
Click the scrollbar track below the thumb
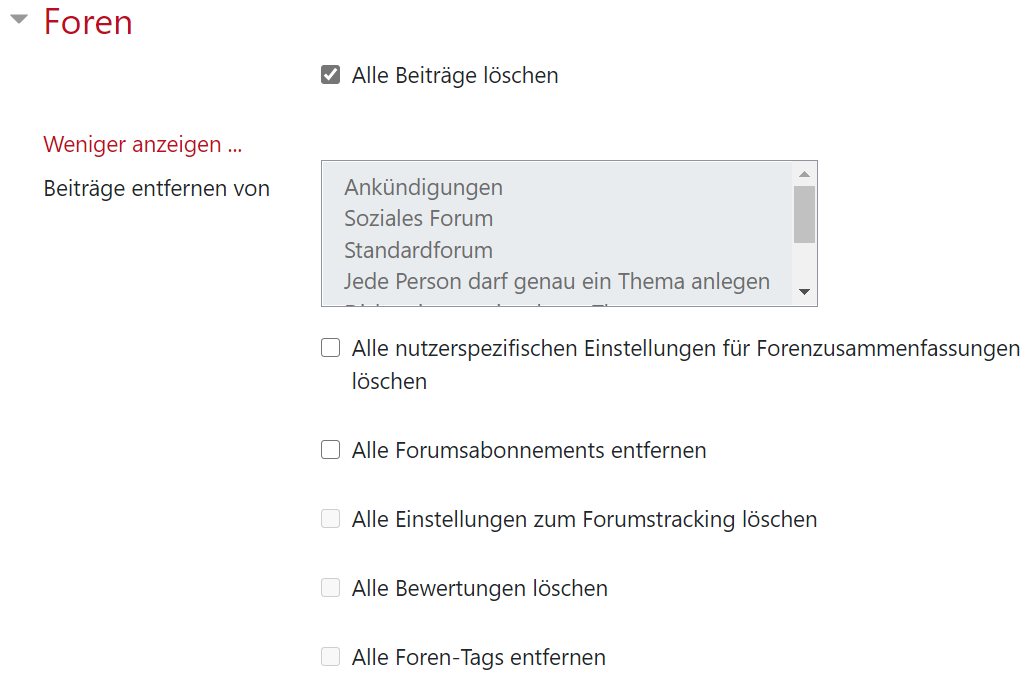pos(806,265)
